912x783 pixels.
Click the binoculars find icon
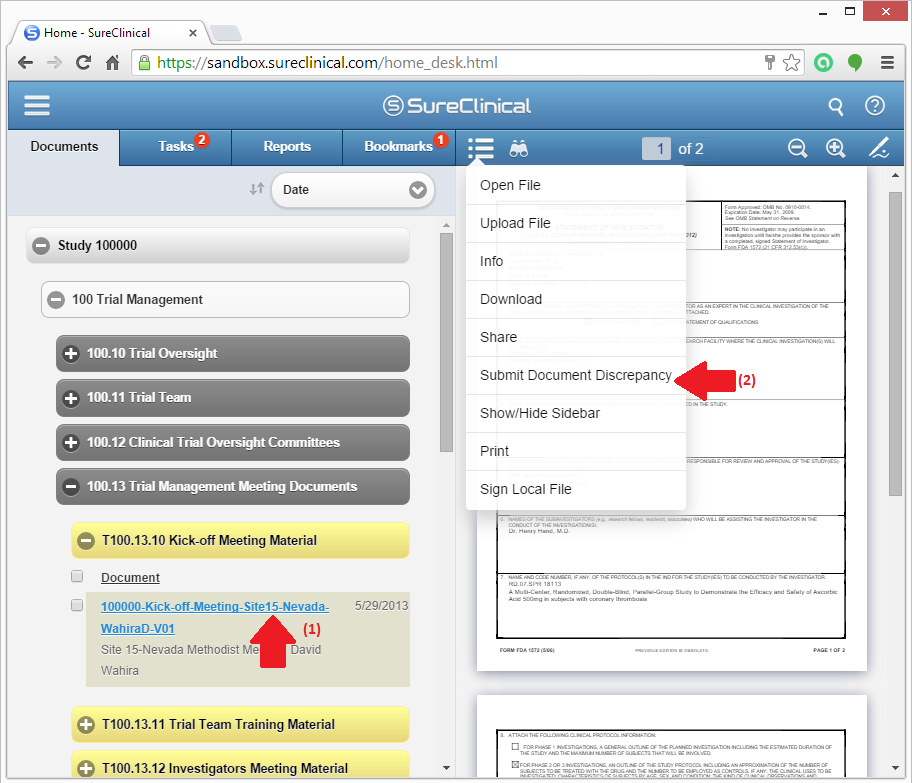[x=519, y=149]
